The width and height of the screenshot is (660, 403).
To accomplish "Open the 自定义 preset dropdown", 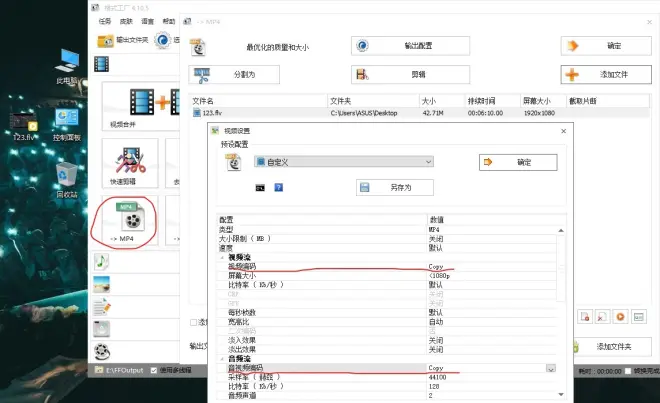I will (344, 162).
